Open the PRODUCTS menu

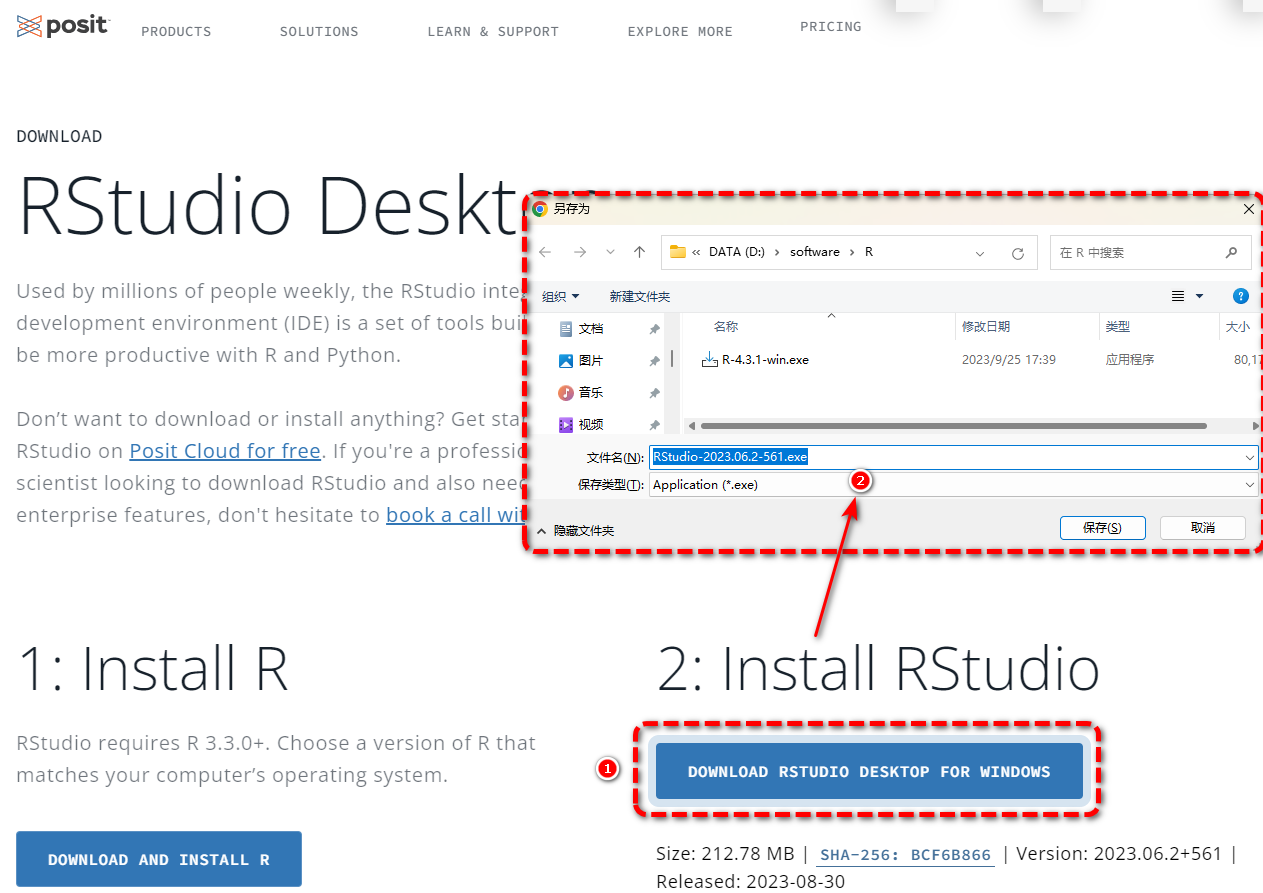pyautogui.click(x=176, y=32)
